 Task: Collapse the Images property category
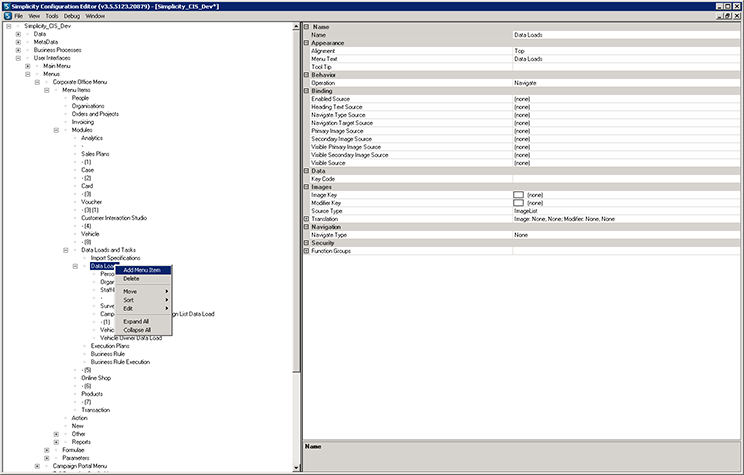(307, 187)
